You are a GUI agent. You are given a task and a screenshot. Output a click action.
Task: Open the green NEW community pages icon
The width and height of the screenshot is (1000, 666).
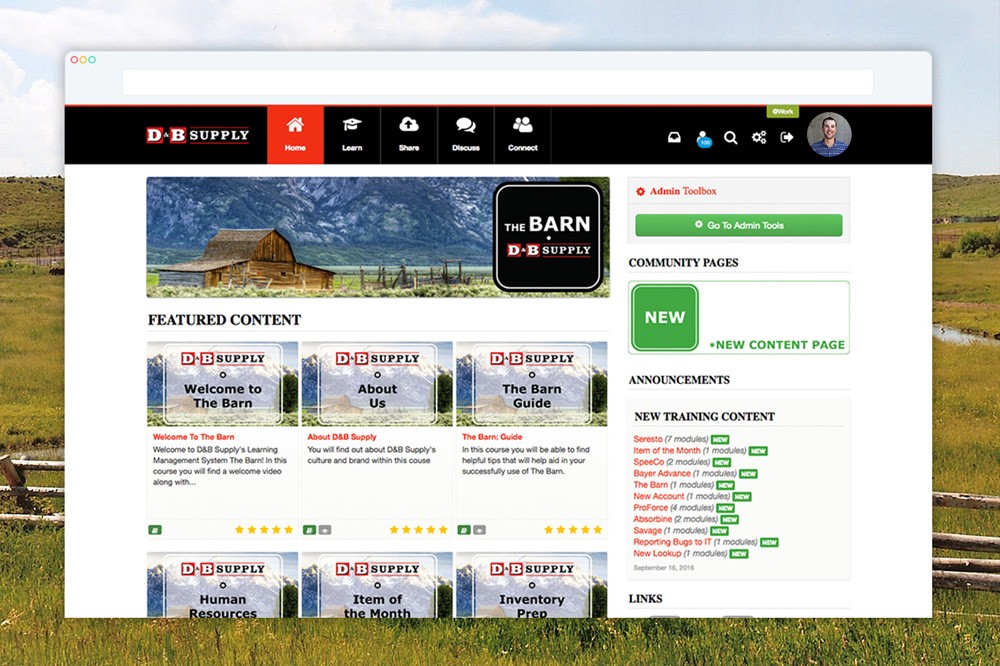pyautogui.click(x=665, y=317)
